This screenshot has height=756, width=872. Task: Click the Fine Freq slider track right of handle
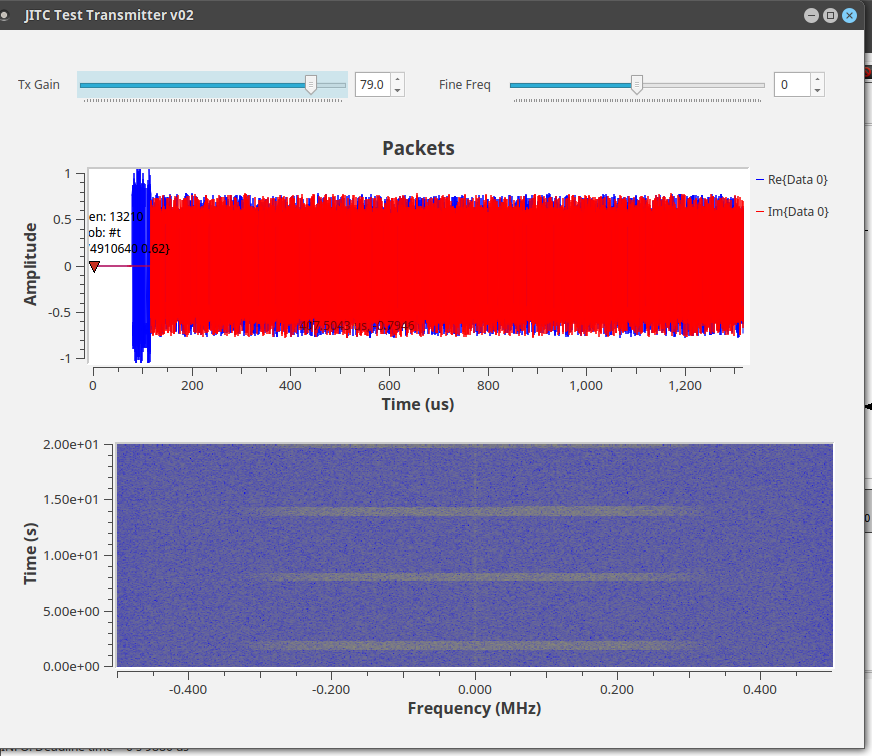[700, 85]
